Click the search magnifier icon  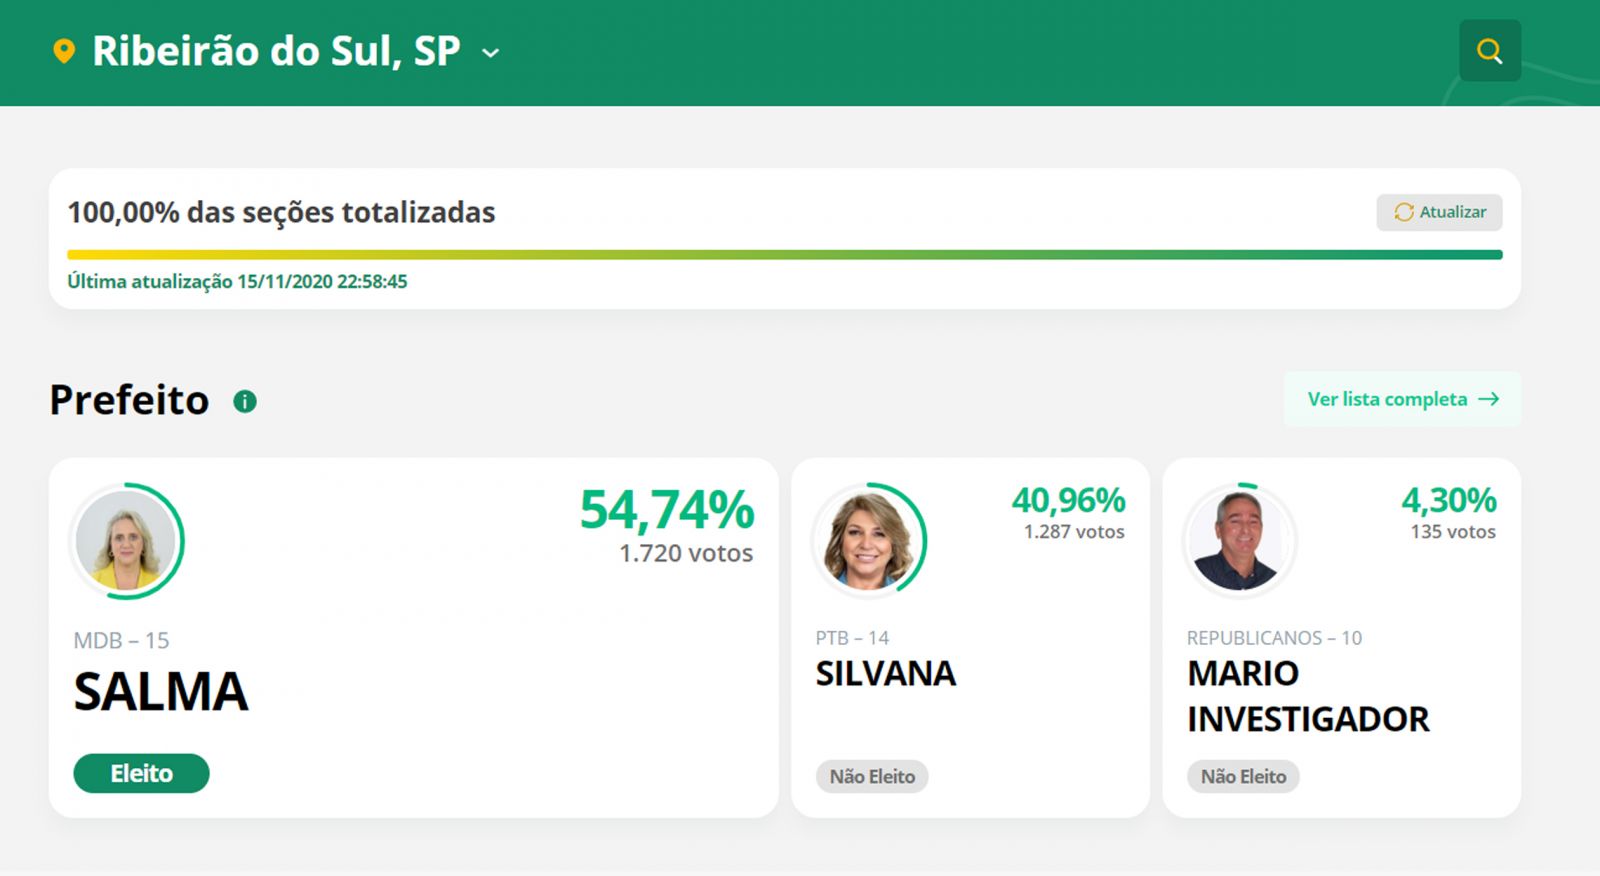click(1489, 51)
